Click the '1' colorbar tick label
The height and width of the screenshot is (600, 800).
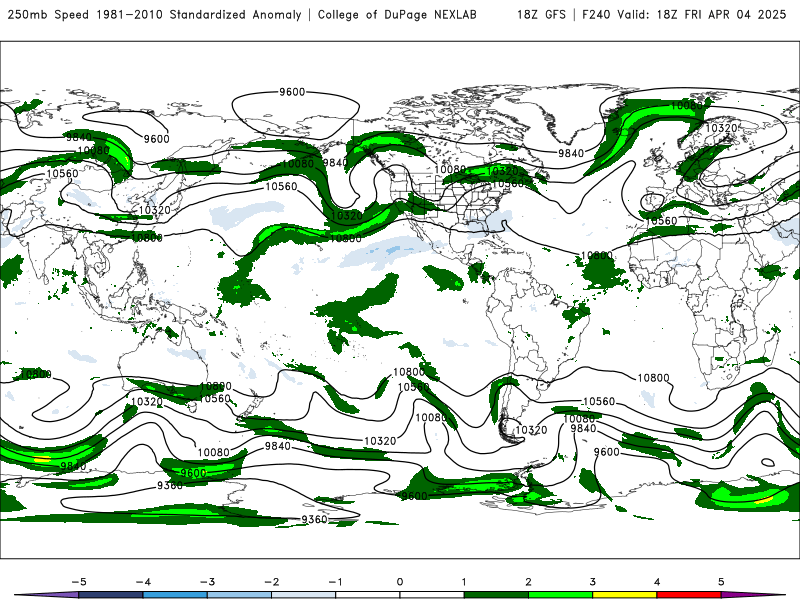(x=464, y=582)
